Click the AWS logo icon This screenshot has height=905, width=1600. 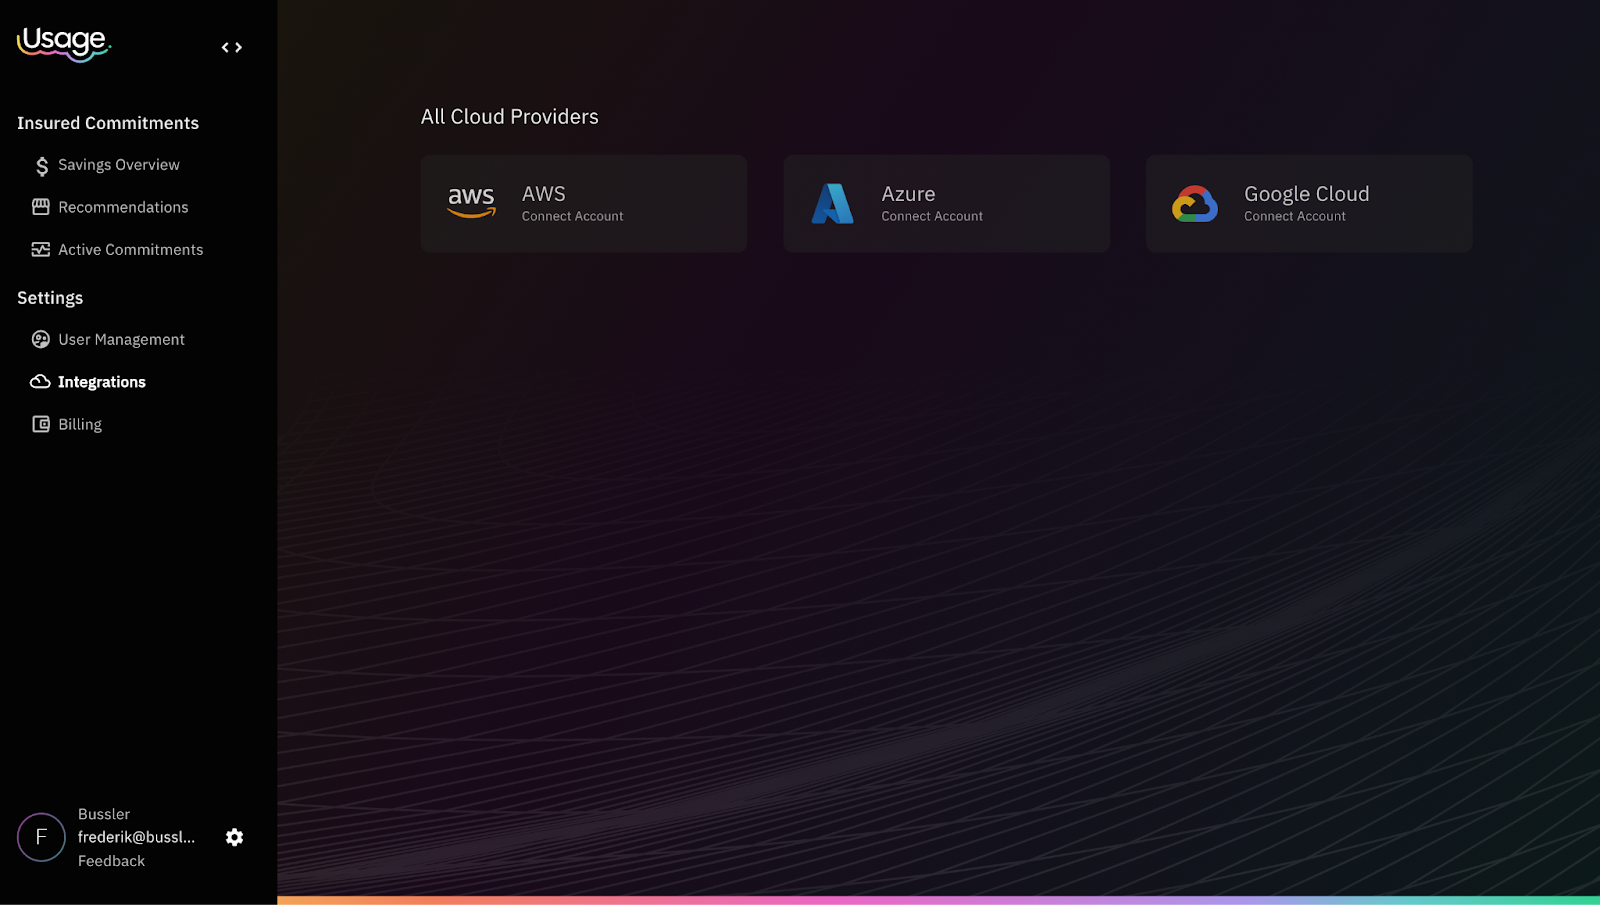pyautogui.click(x=471, y=202)
